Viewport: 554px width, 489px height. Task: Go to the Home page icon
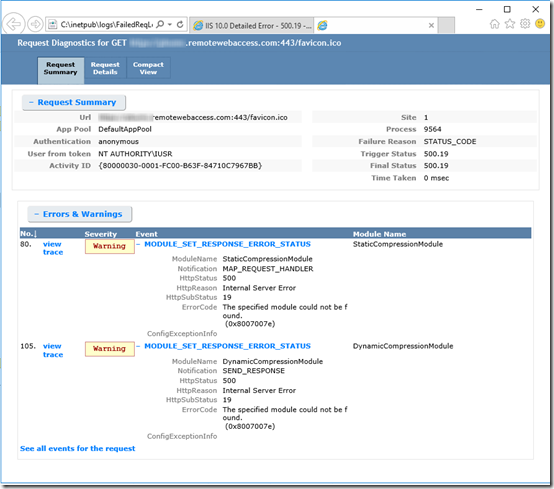tap(495, 24)
